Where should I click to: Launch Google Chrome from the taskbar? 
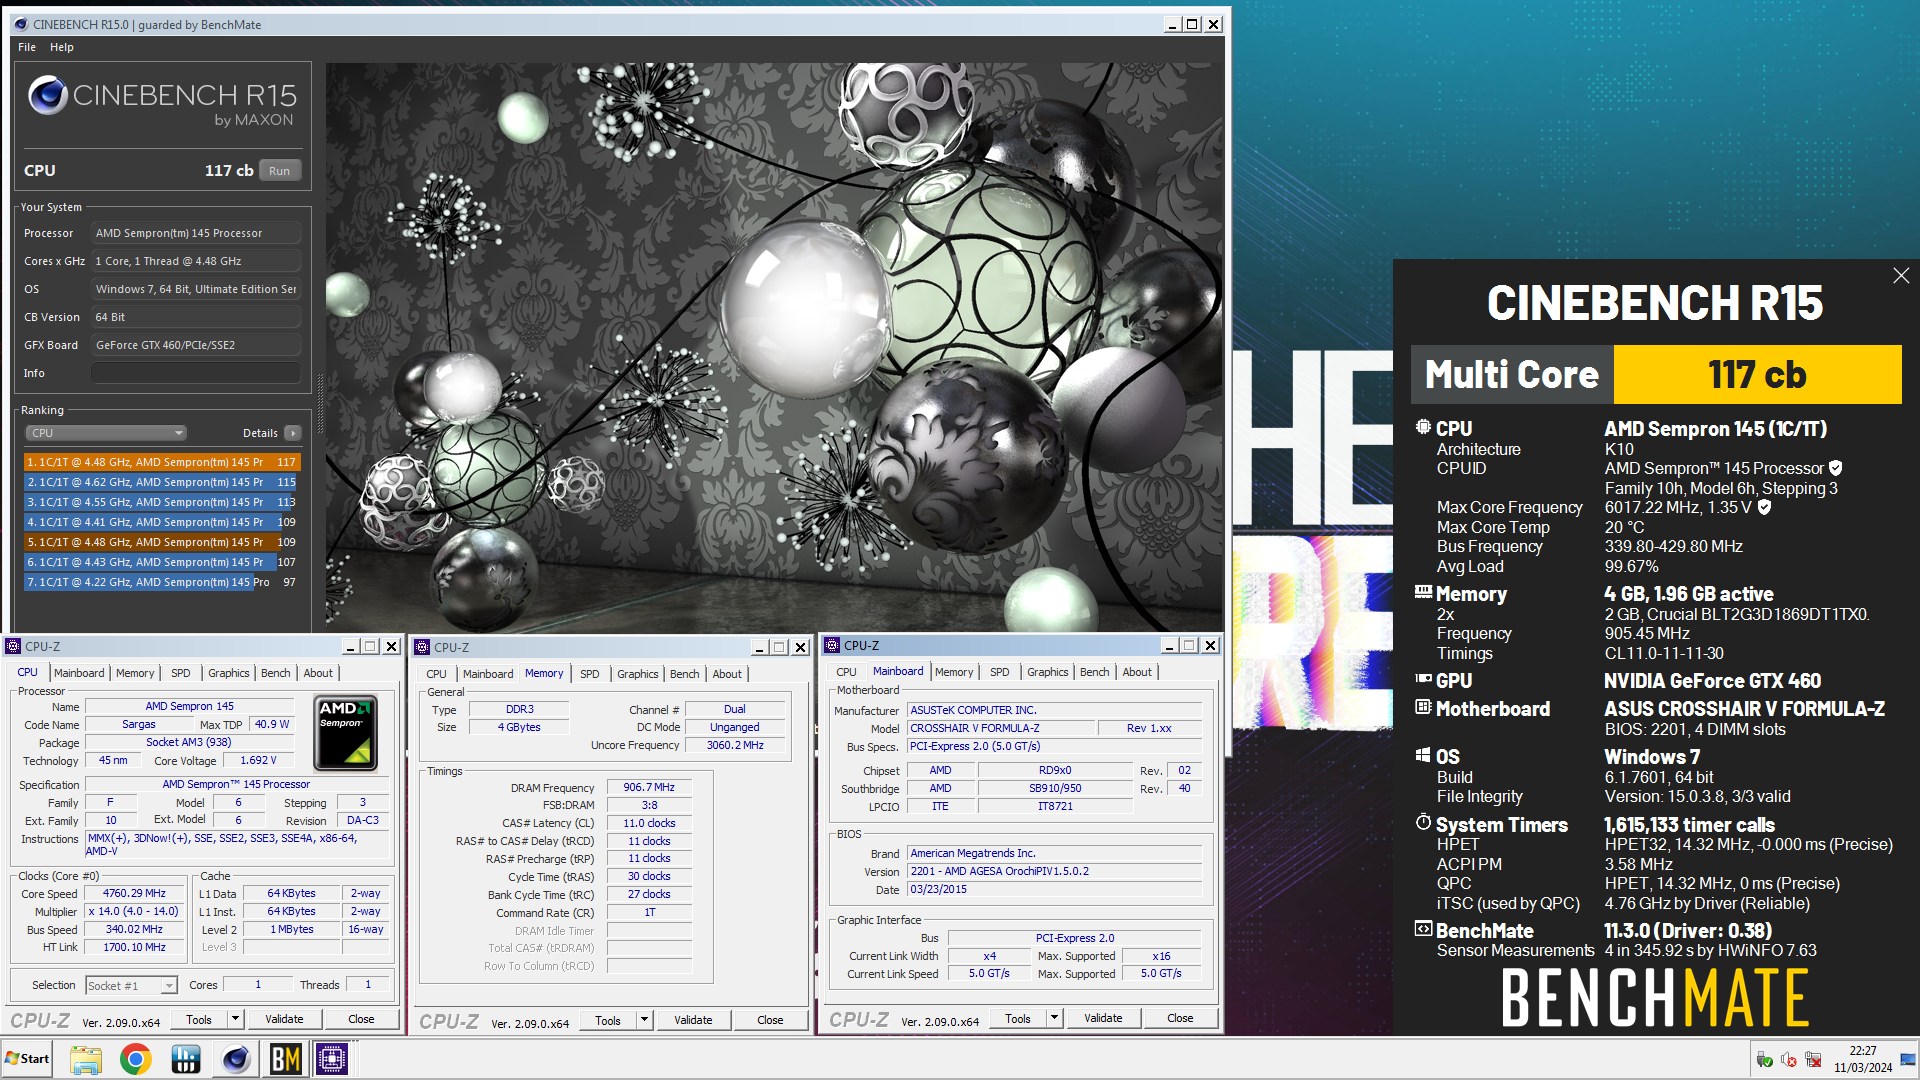136,1059
